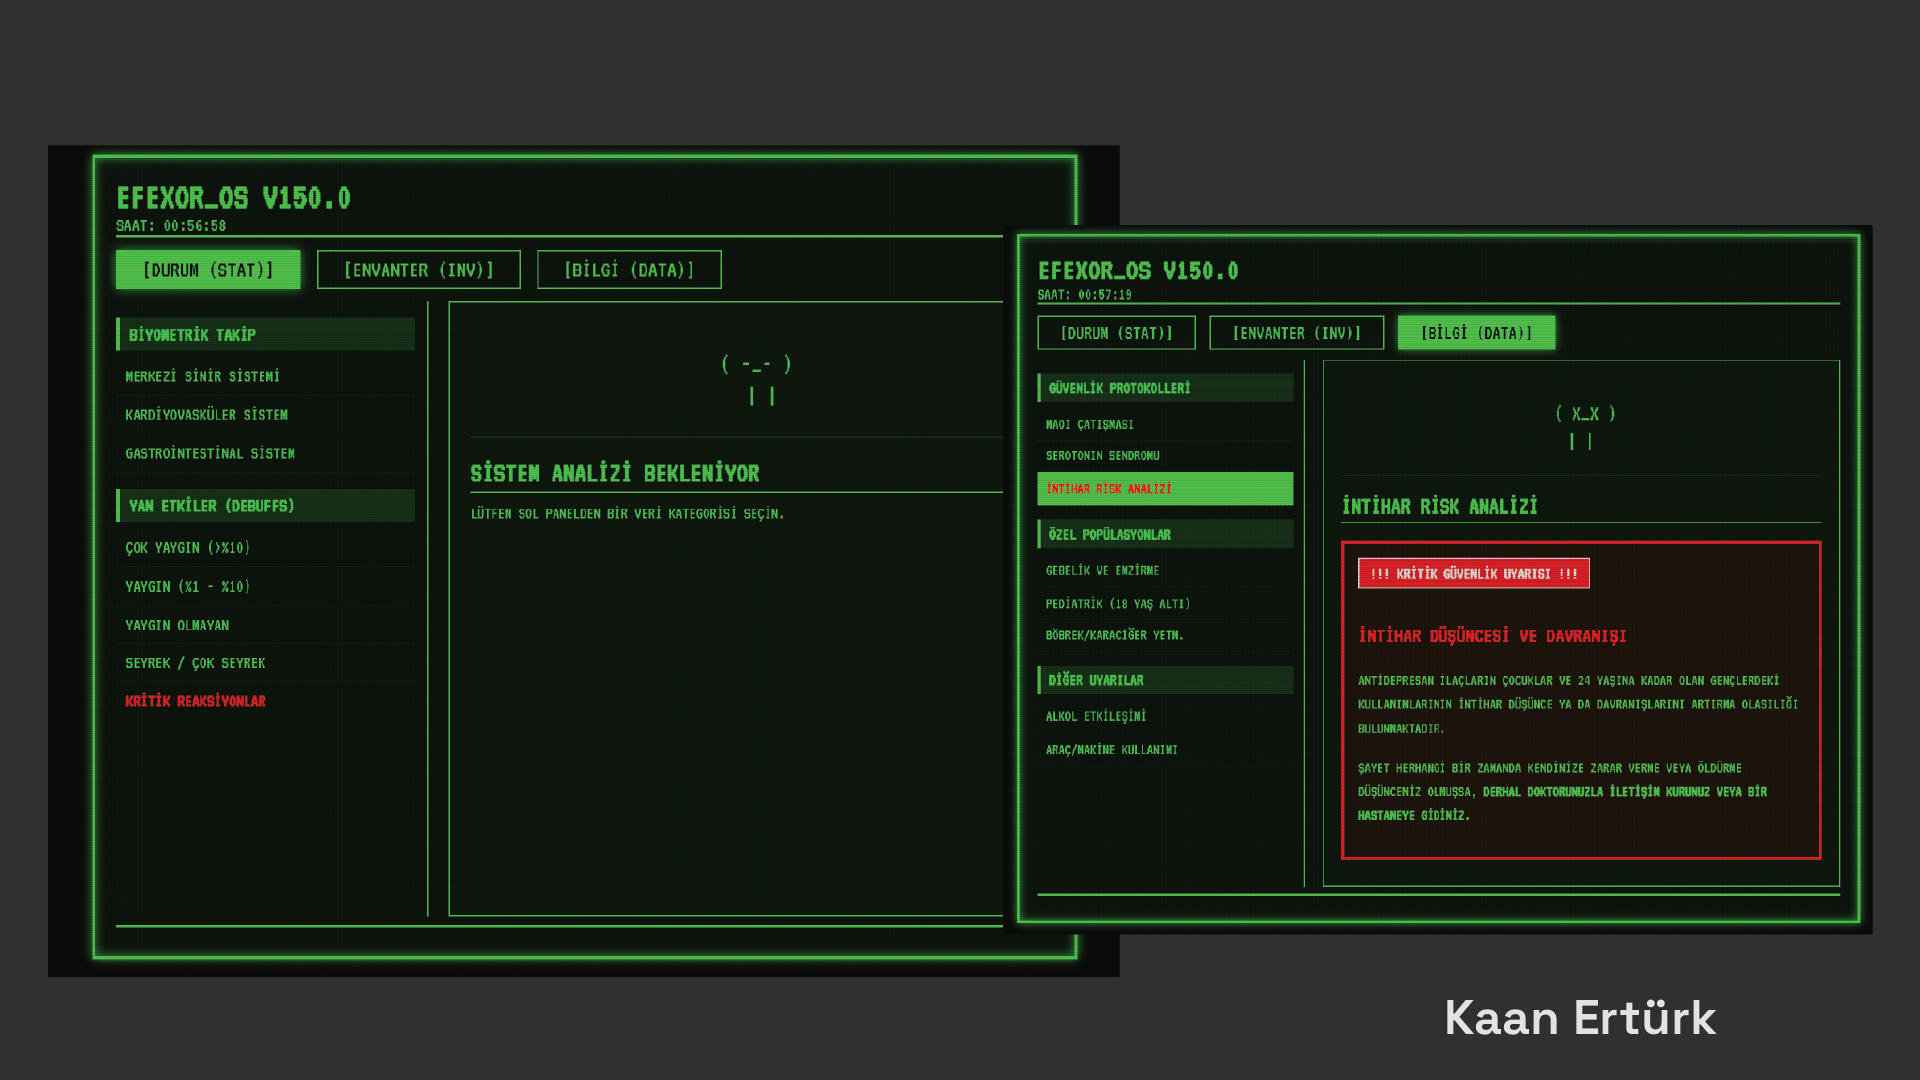Click İntihar Düşüncesi ve Davranışı red heading
This screenshot has height=1080, width=1920.
(x=1492, y=636)
